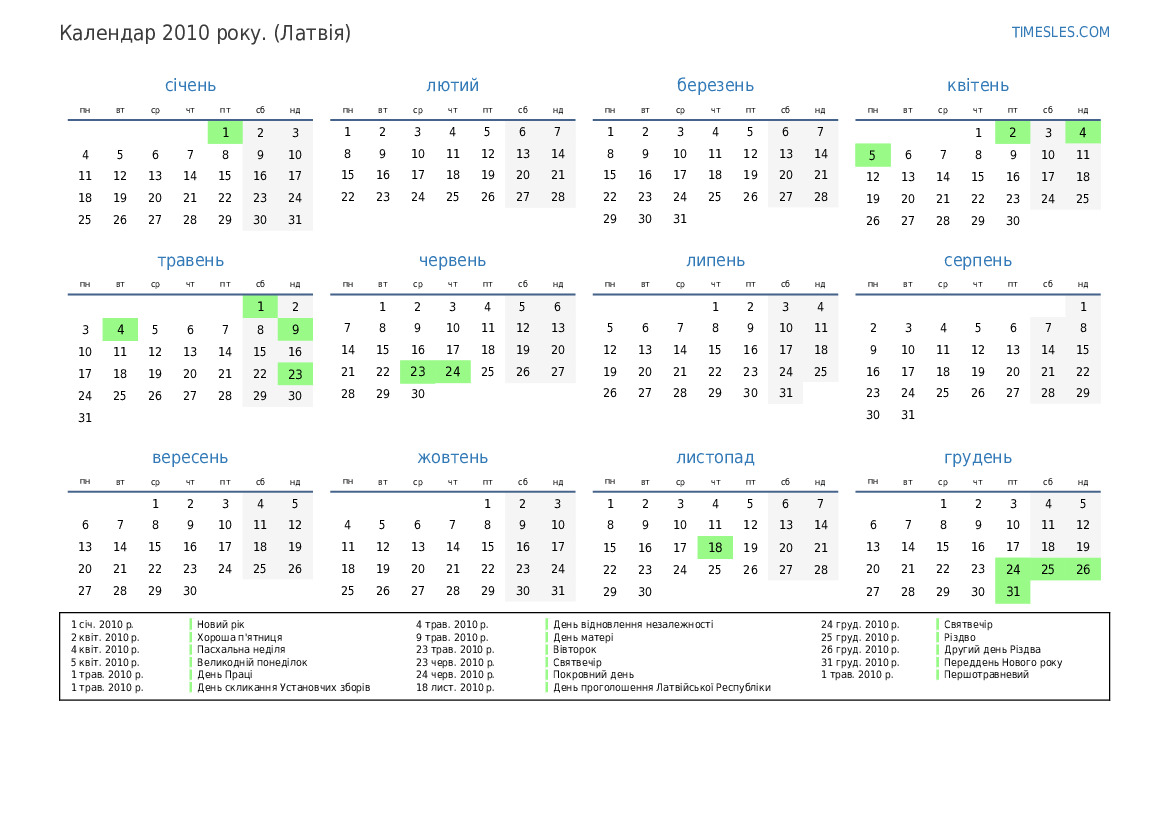Click highlighted 18 November in листопад
The image size is (1169, 827).
coord(715,548)
